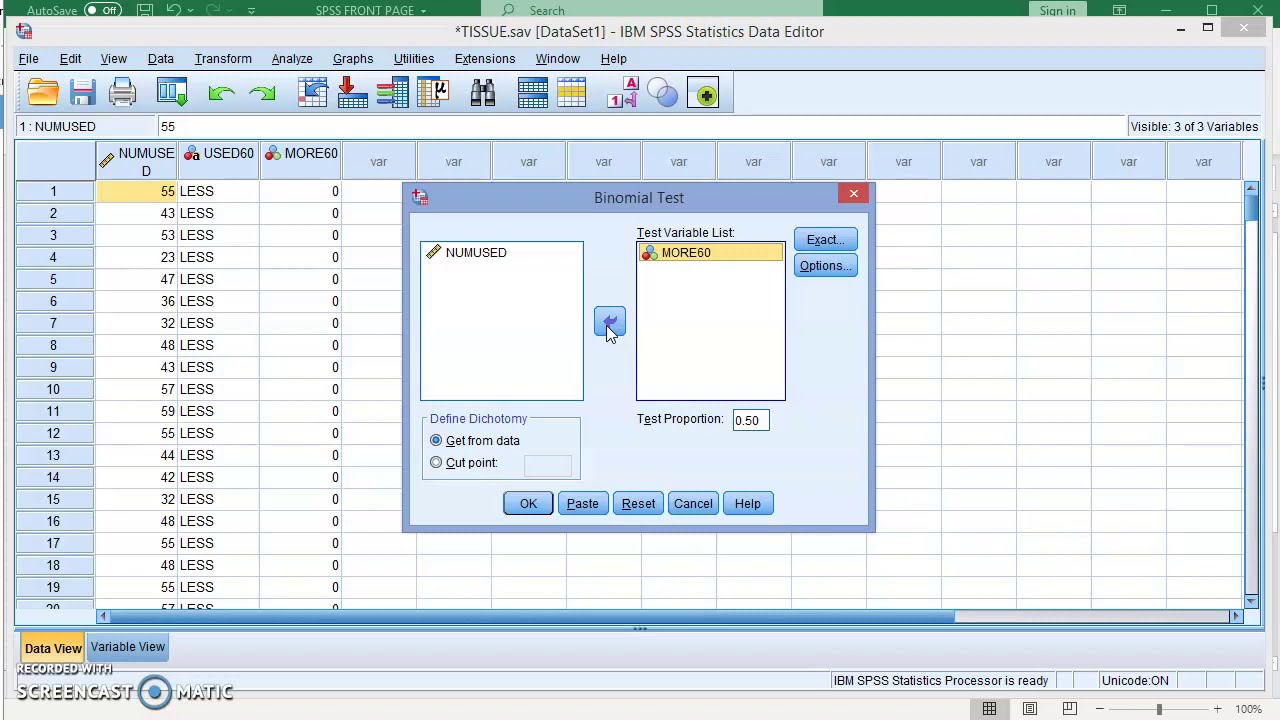Go to variable red arrow icon

pos(352,94)
